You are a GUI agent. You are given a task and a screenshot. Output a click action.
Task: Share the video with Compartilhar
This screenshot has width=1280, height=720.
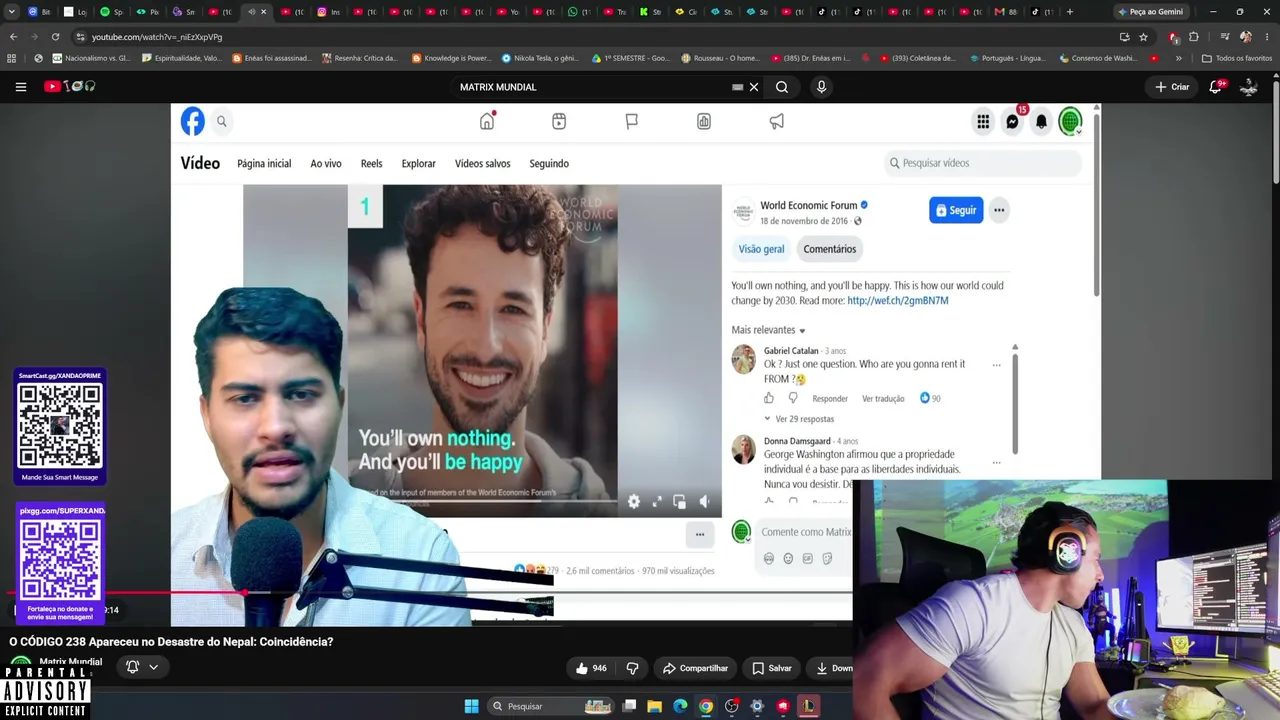(x=696, y=668)
